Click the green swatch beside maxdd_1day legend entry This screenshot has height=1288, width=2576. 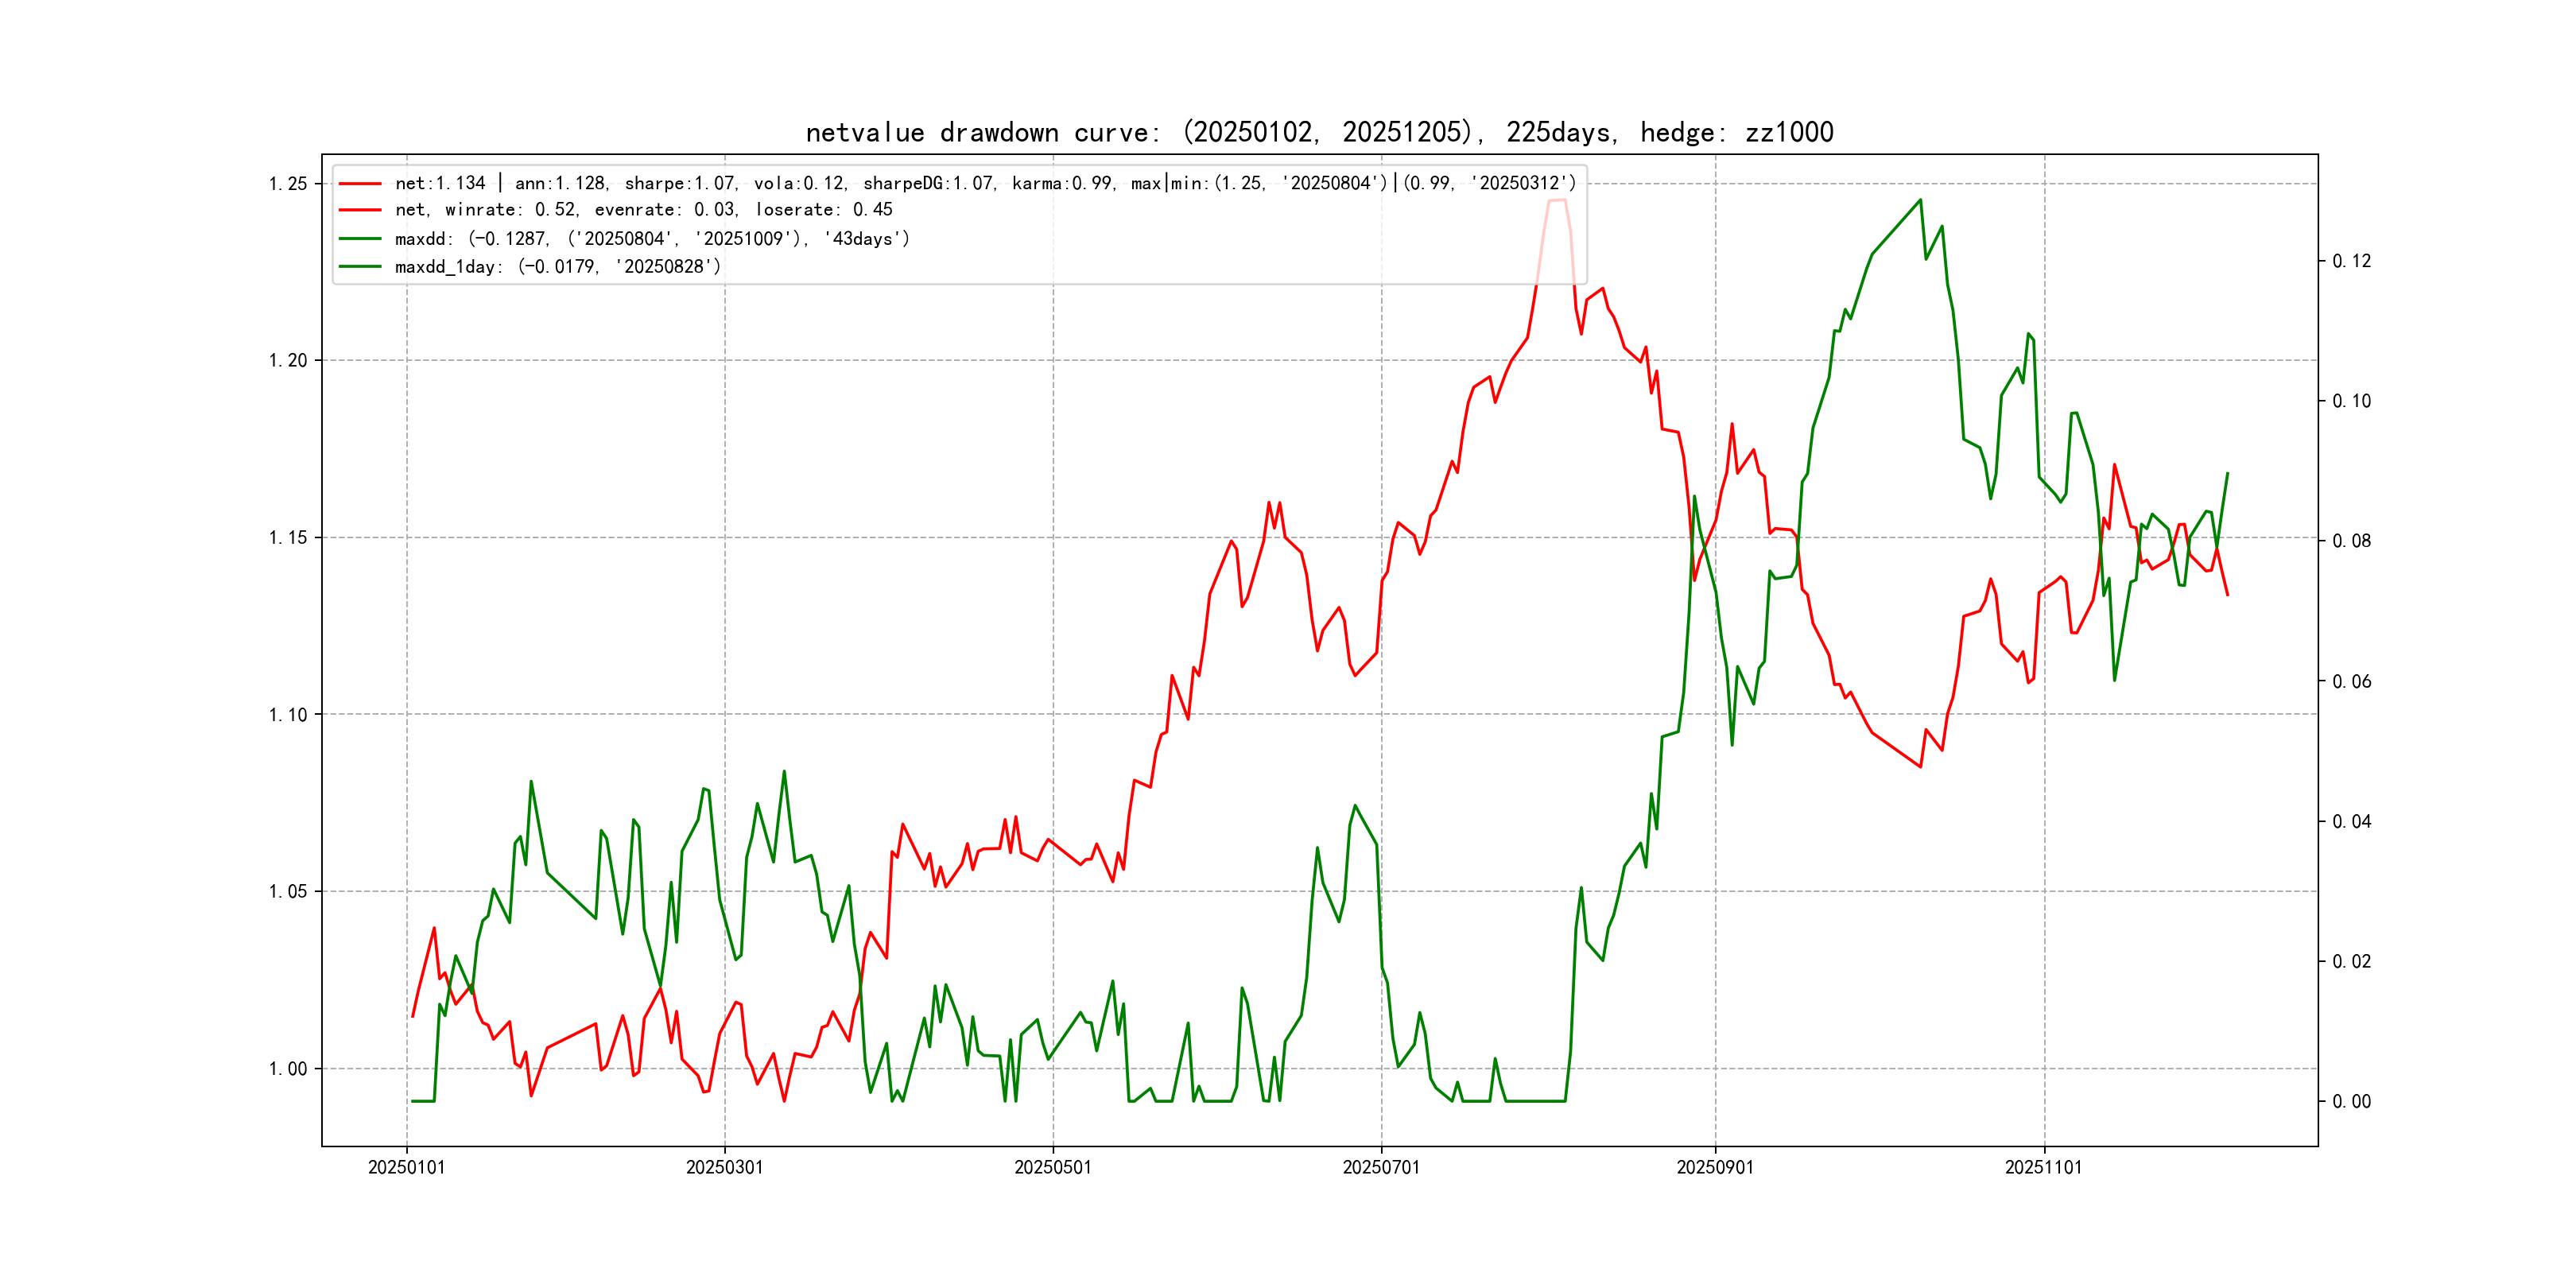360,267
